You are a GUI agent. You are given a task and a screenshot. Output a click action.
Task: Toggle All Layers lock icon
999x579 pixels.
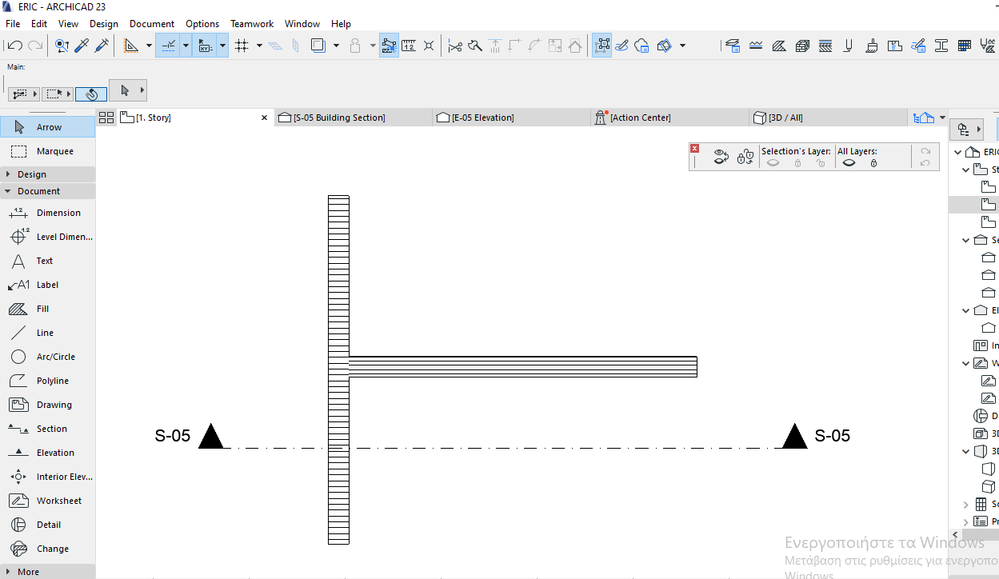tap(873, 163)
